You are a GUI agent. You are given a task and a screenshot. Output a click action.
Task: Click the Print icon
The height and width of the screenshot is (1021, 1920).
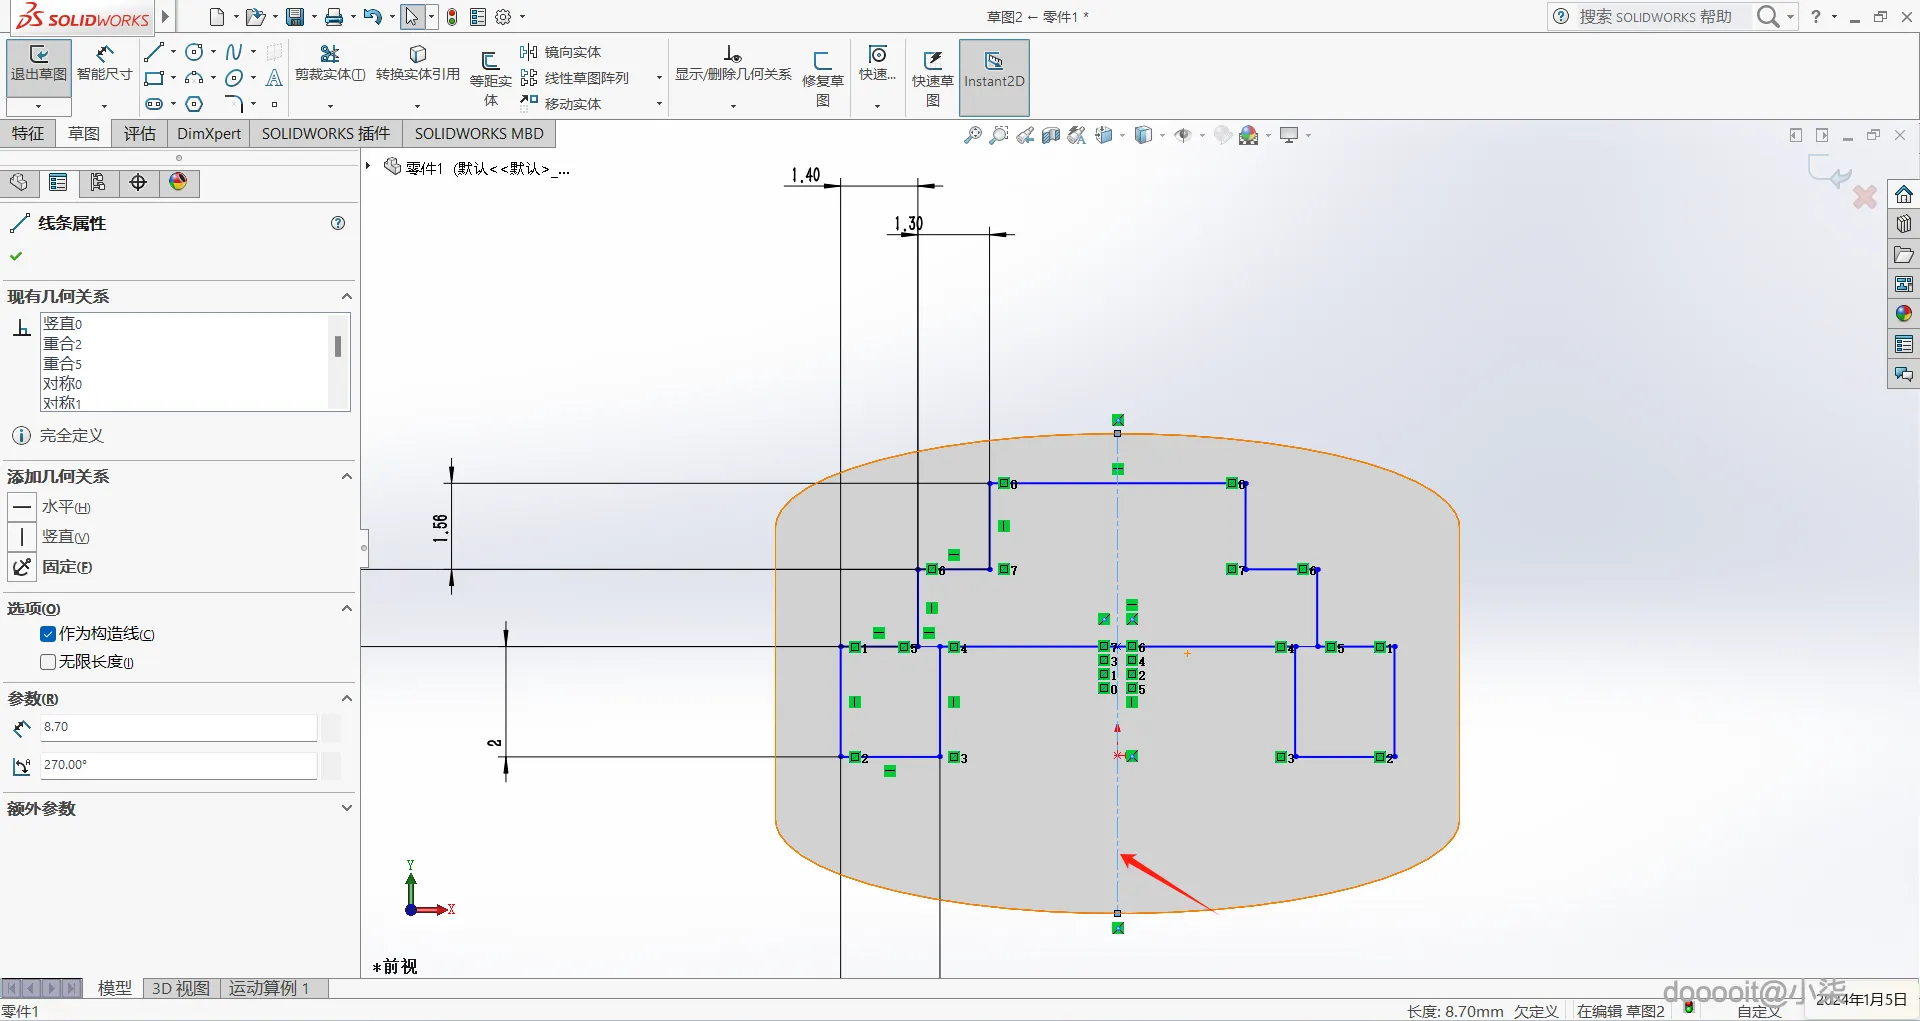[334, 17]
